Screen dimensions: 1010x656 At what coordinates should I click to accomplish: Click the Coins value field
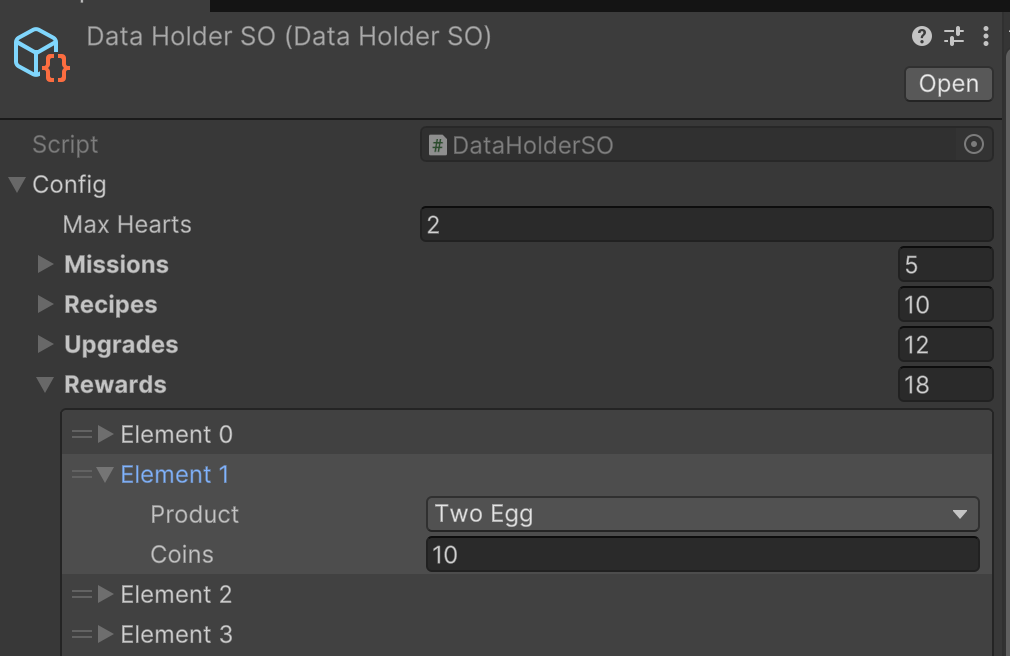click(x=703, y=554)
